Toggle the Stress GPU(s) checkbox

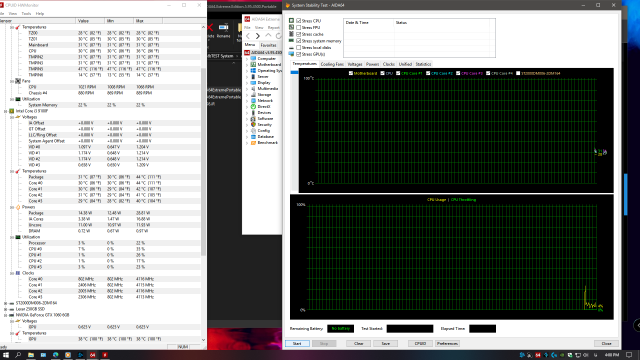tap(298, 54)
